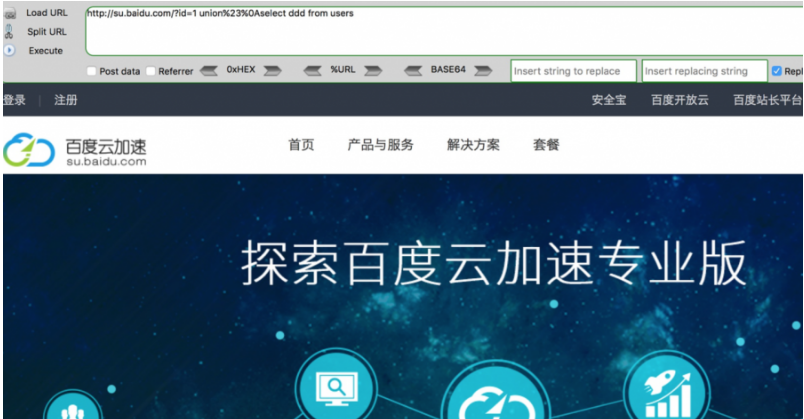804x419 pixels.
Task: Click the Load URL label
Action: tap(47, 13)
